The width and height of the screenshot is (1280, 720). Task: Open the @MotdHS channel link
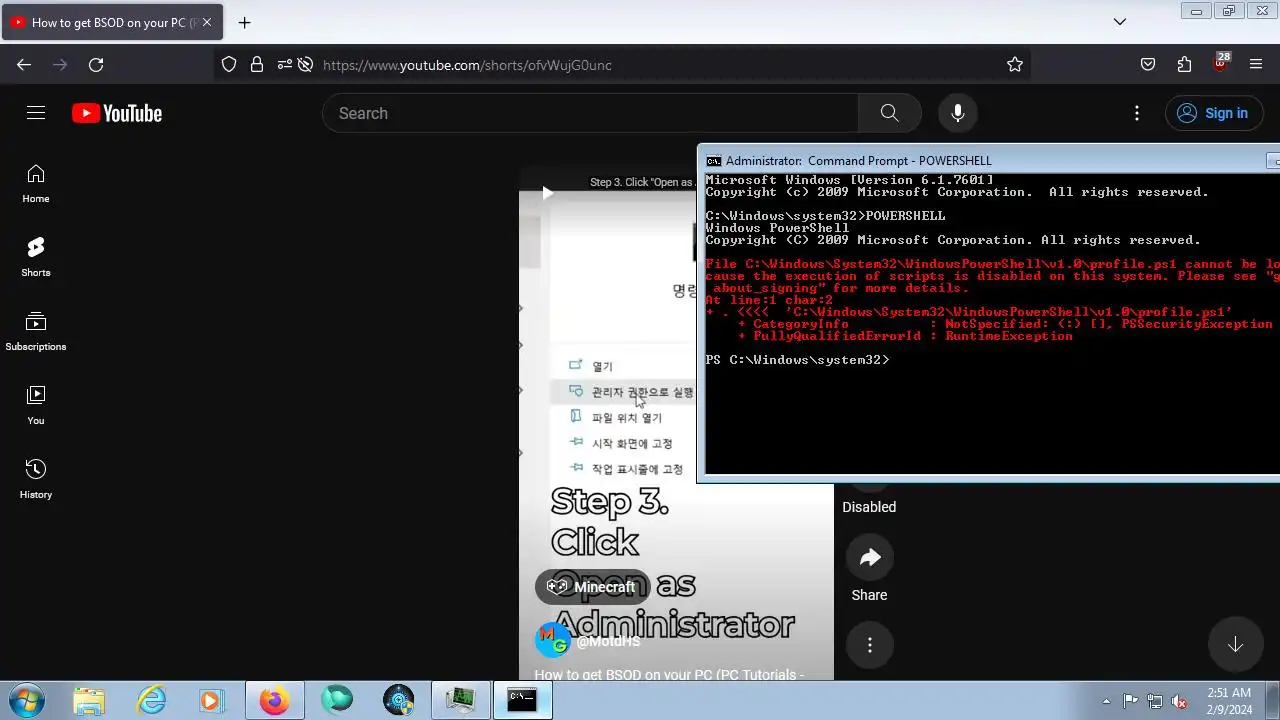coord(608,641)
